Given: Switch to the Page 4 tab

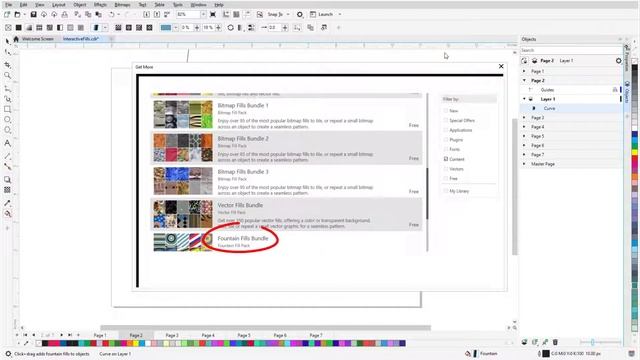Looking at the screenshot, I should [x=208, y=335].
